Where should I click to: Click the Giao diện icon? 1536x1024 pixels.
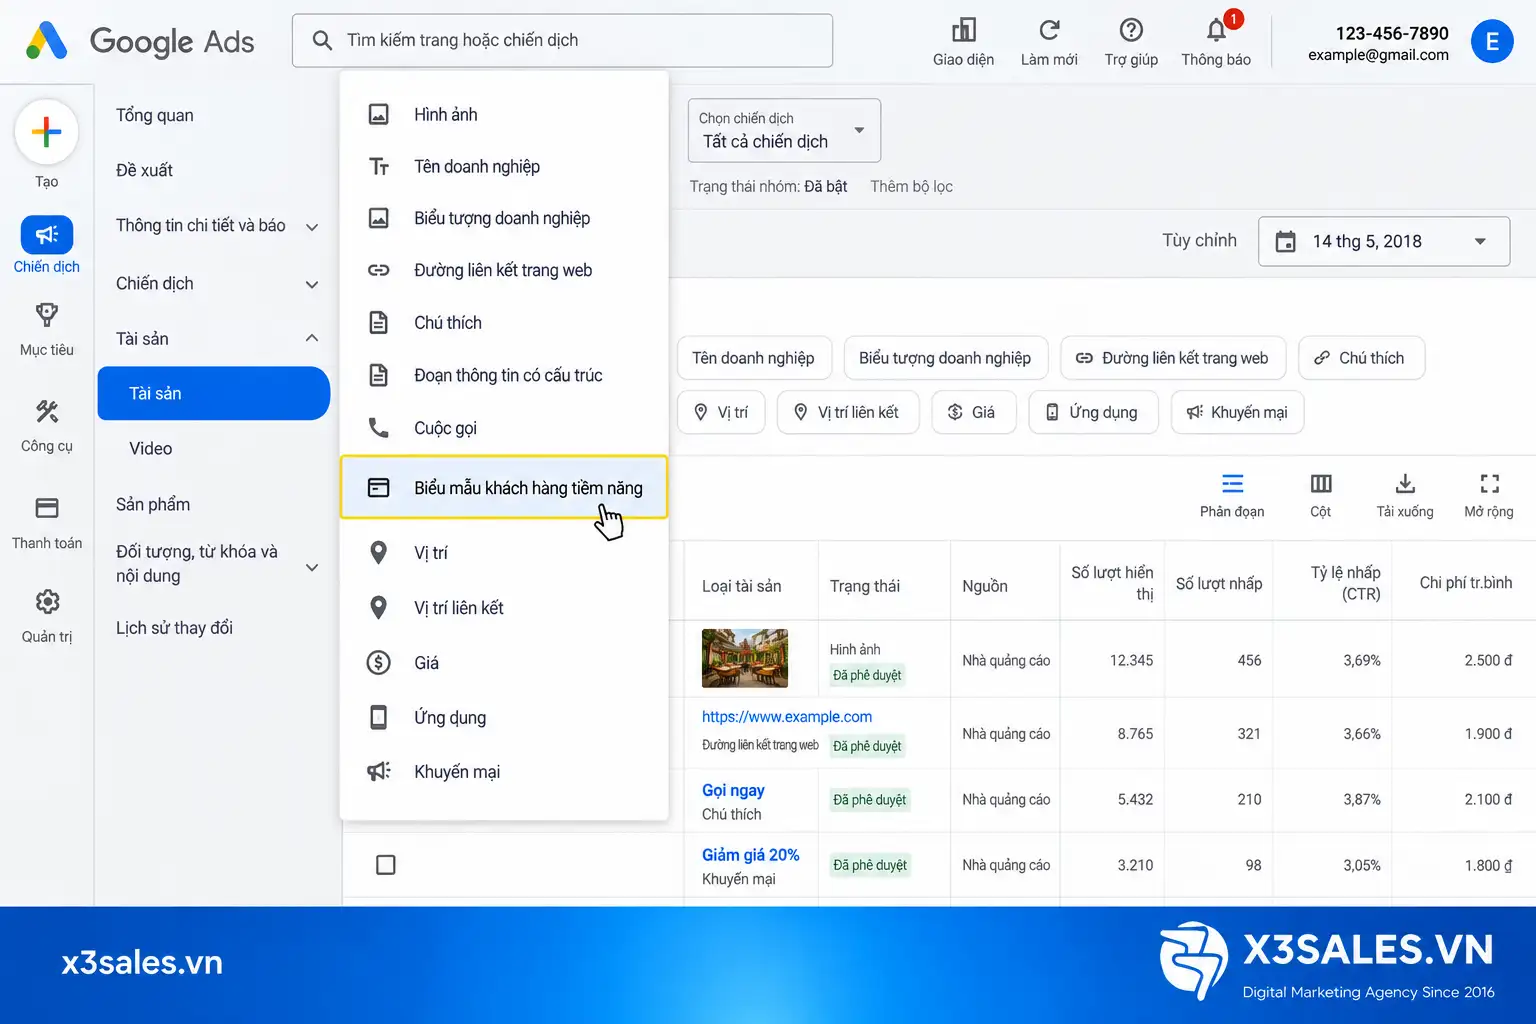point(963,30)
